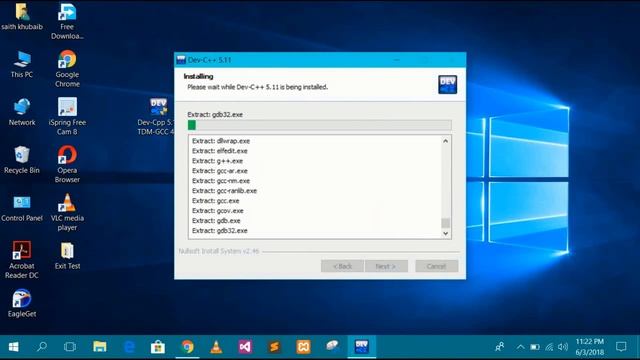Open Microsoft Store from the taskbar

(158, 347)
